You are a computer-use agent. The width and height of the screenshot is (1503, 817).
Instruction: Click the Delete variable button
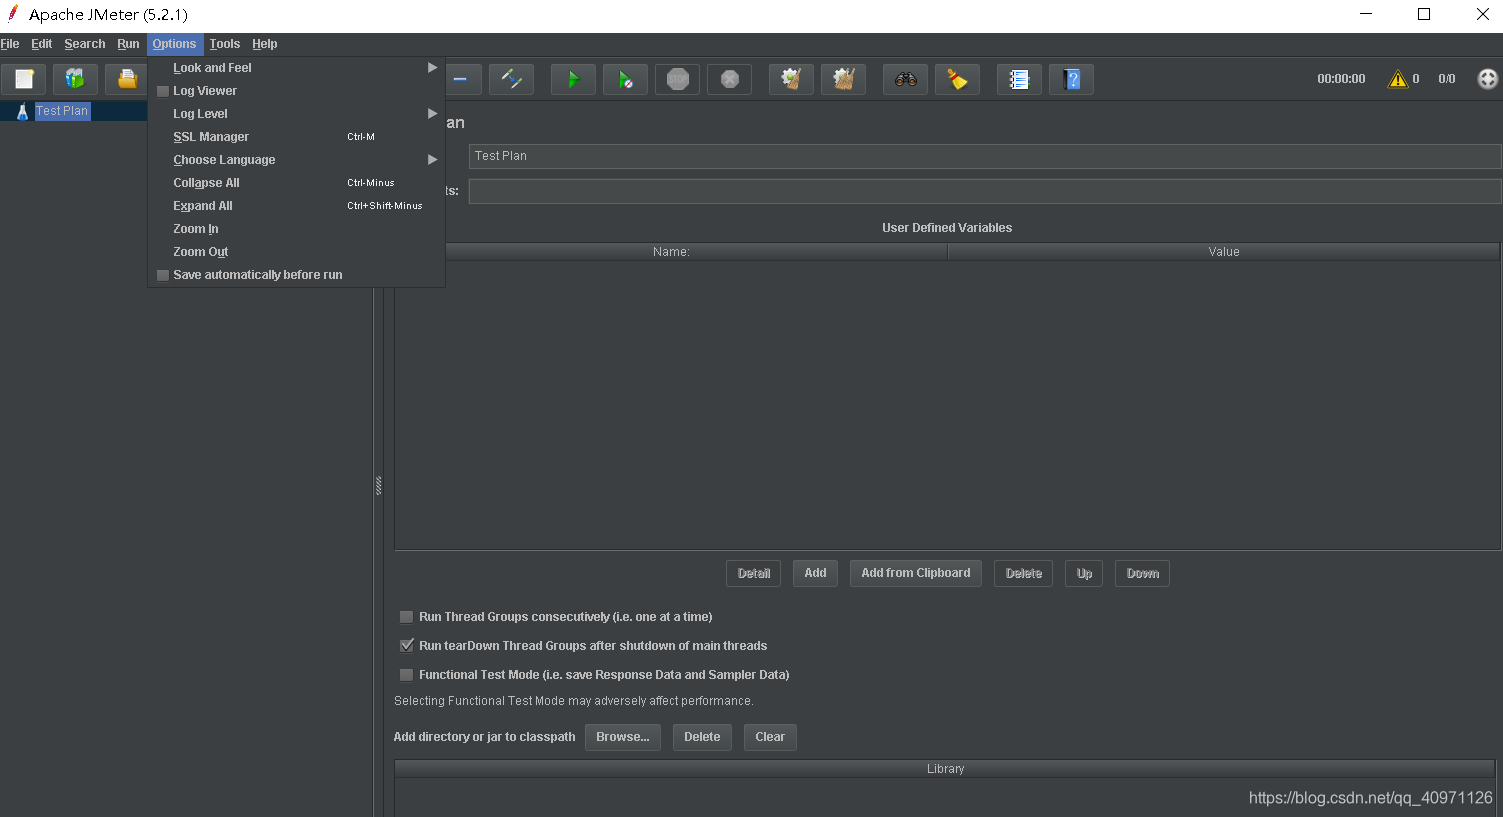click(x=1023, y=573)
